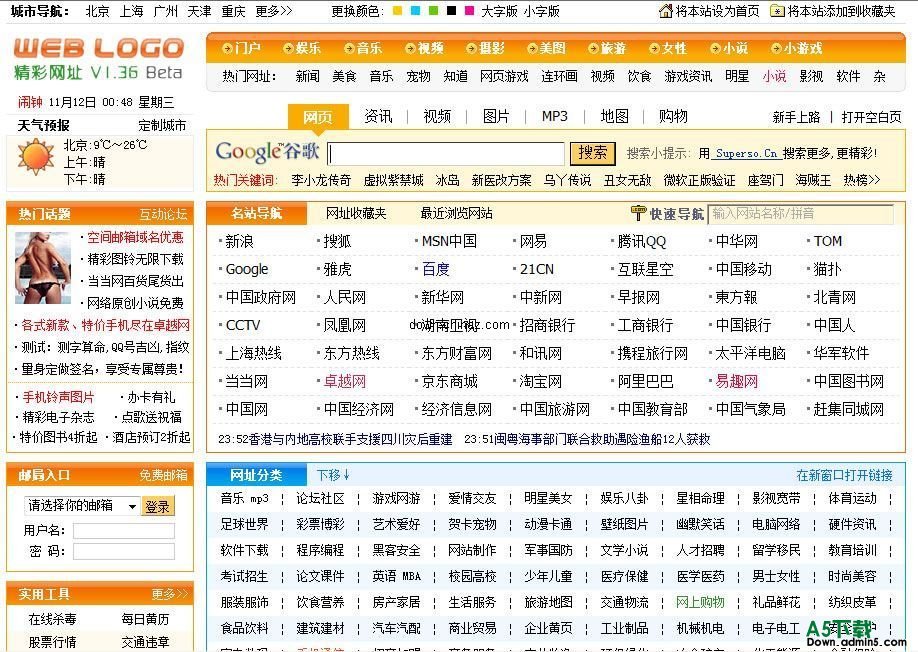Click the arrow icon beside 视频 in orange bar
Image resolution: width=918 pixels, height=652 pixels.
point(410,49)
